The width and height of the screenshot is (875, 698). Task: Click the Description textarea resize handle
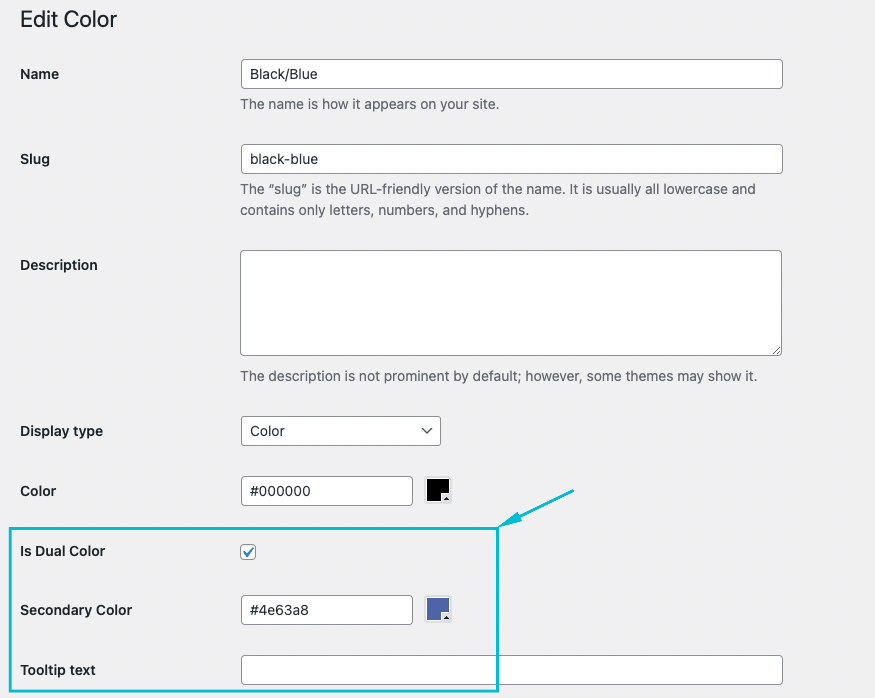[775, 349]
